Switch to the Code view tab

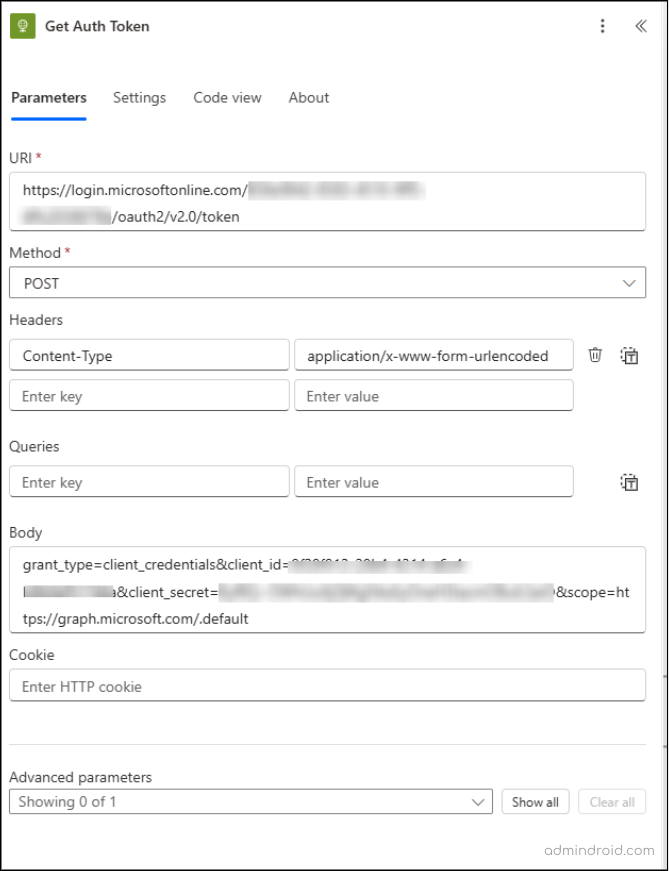[x=227, y=98]
